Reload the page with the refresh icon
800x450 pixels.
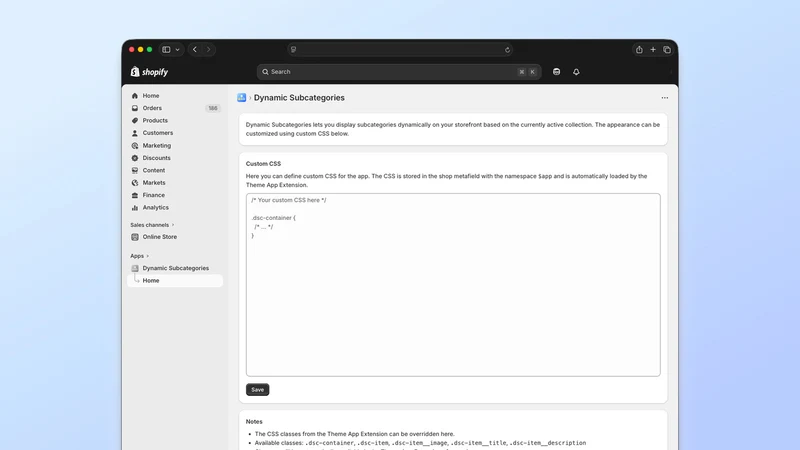coord(507,49)
